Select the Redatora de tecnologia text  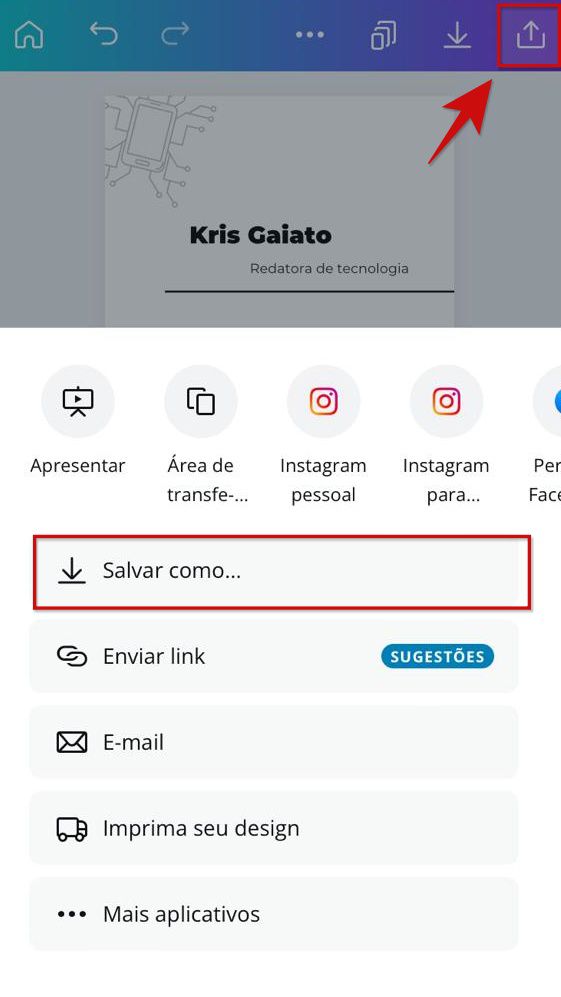coord(329,268)
